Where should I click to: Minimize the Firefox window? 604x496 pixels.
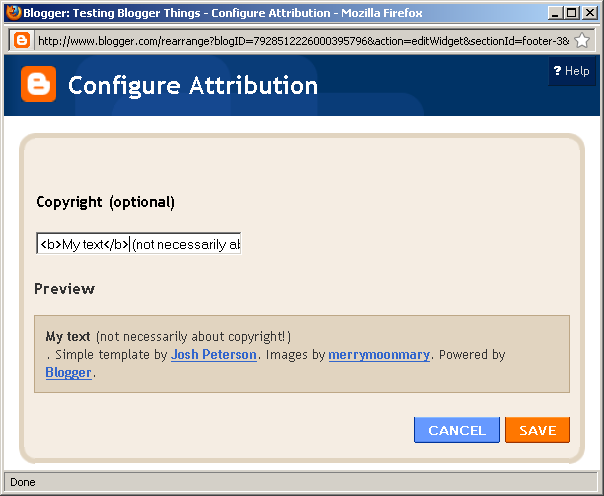[x=555, y=13]
